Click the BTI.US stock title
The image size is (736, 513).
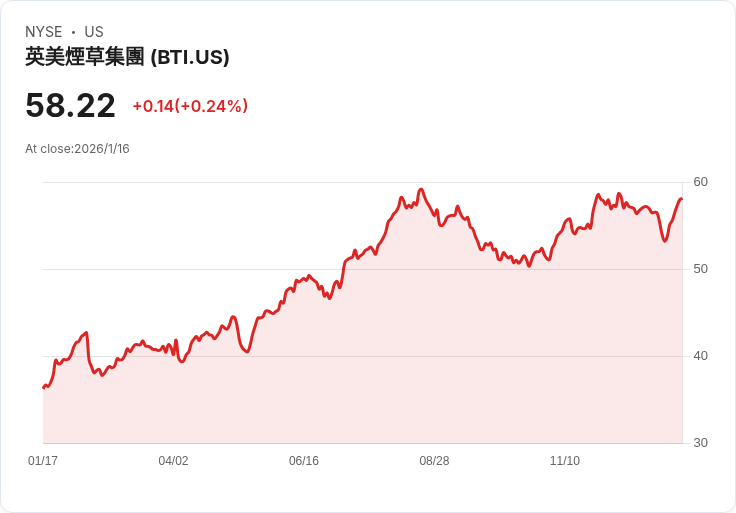coord(127,57)
